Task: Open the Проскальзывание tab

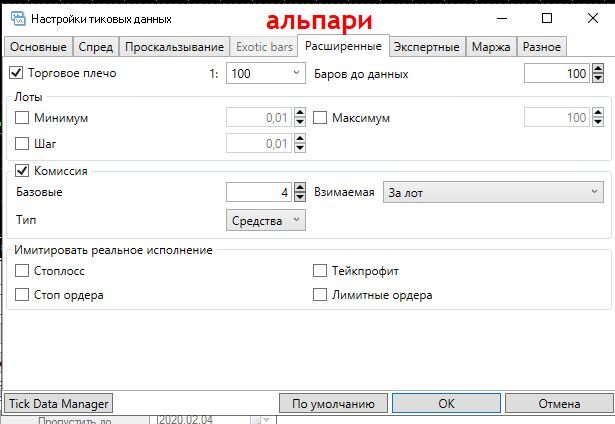Action: point(174,47)
